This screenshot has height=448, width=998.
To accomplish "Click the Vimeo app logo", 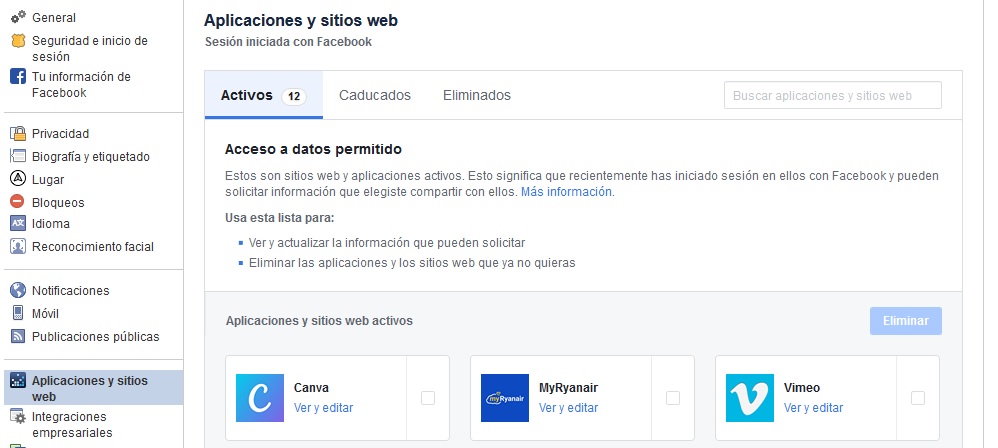I will tap(750, 398).
